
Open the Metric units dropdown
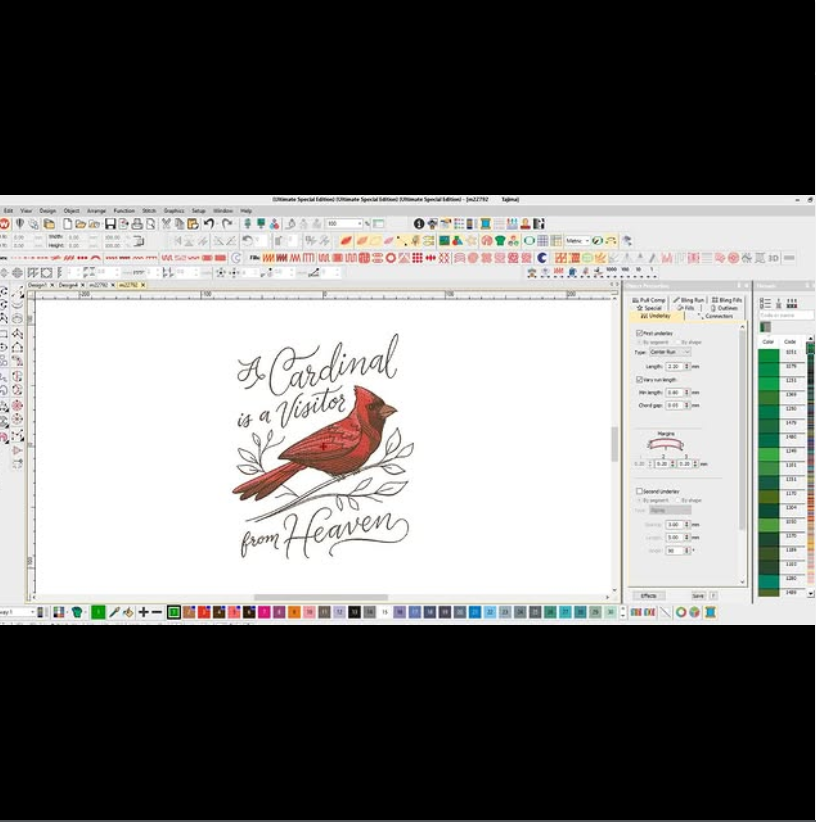[x=577, y=241]
